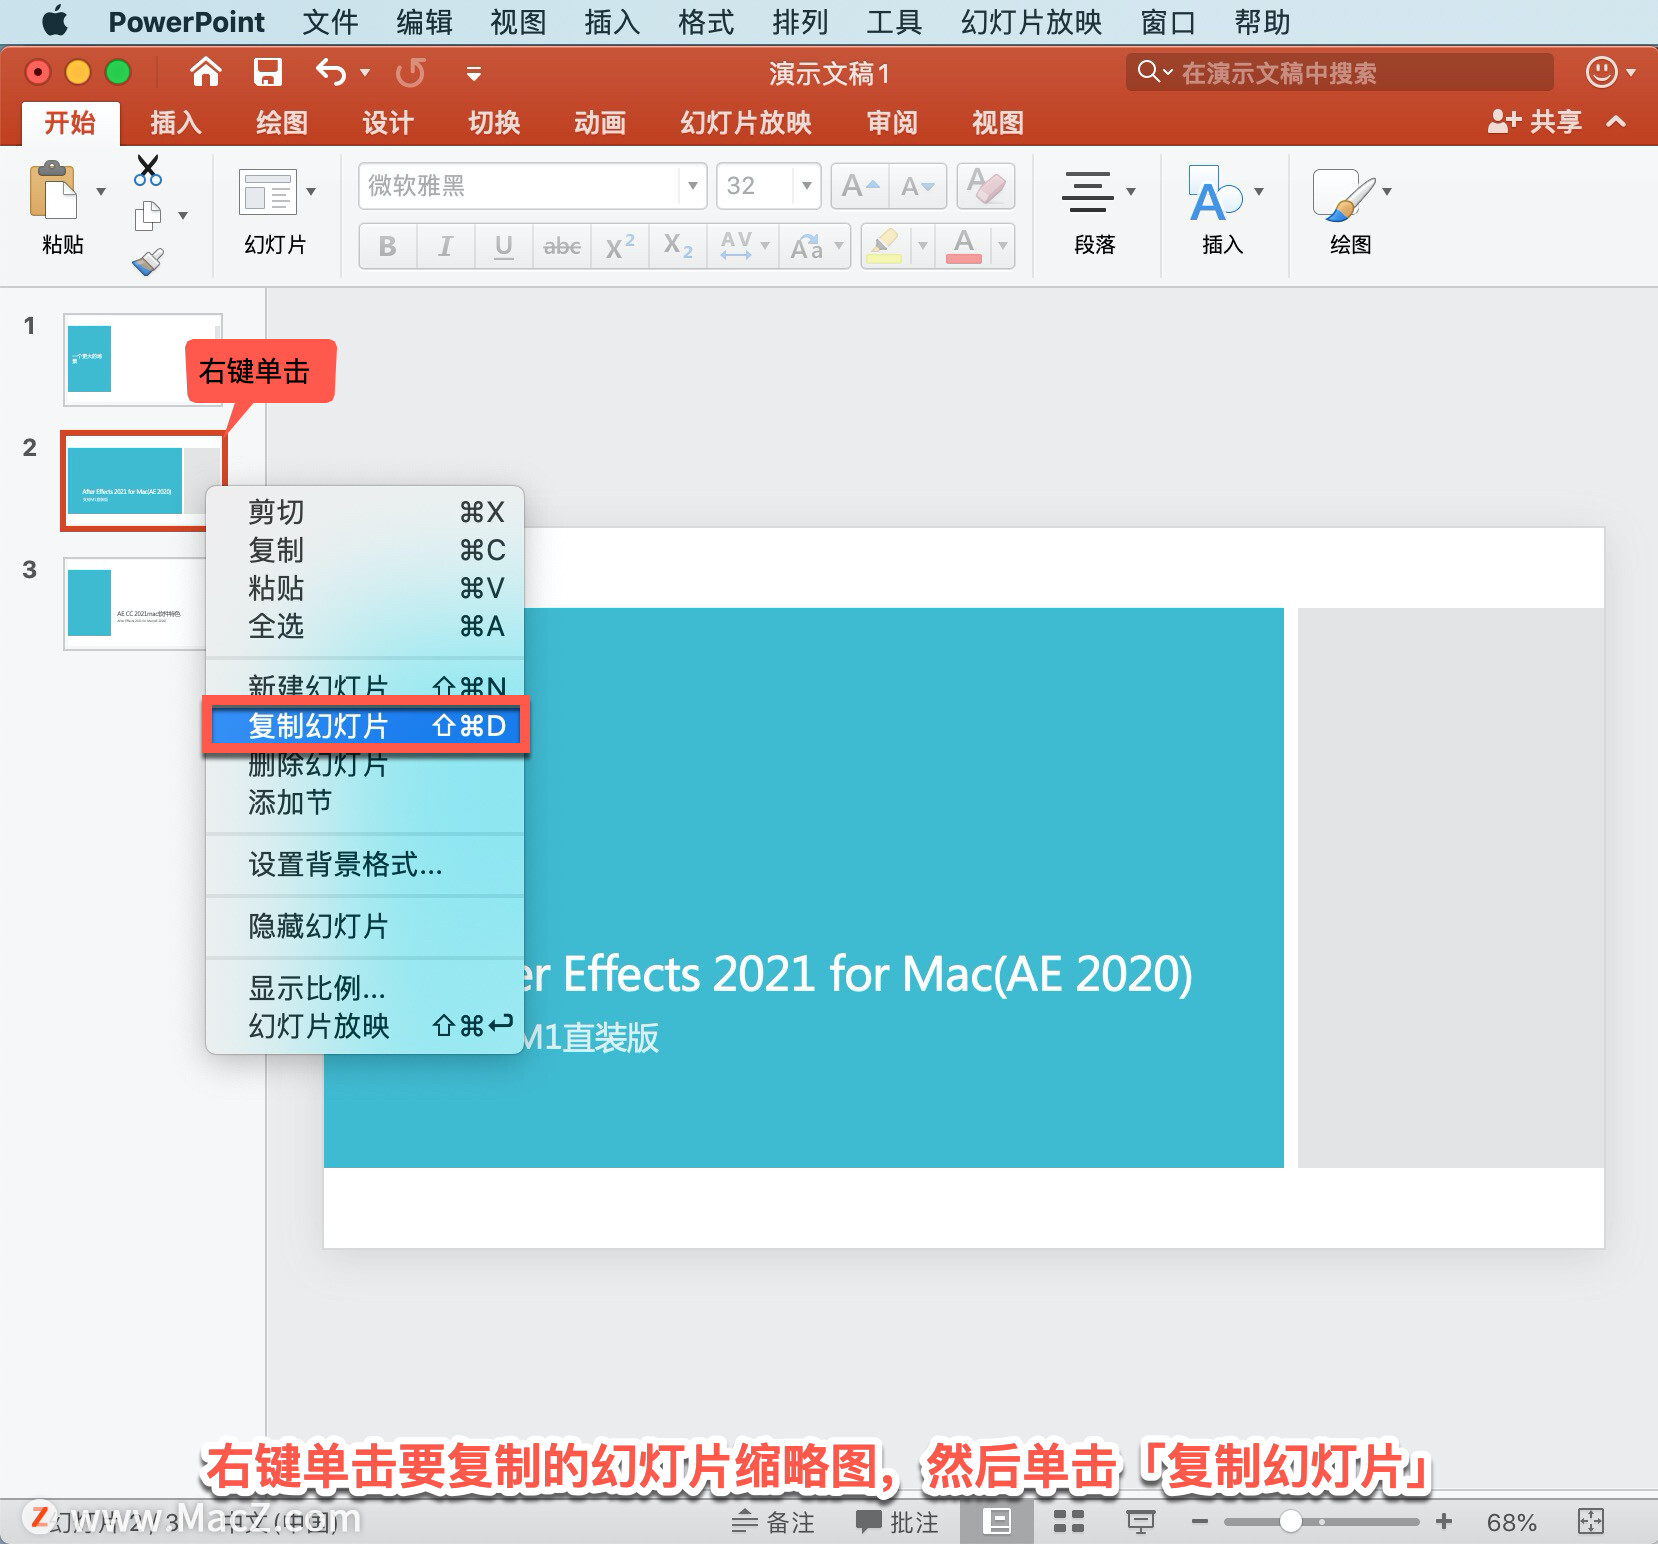Toggle the Notes pane in status bar
This screenshot has height=1544, width=1658.
pos(773,1522)
